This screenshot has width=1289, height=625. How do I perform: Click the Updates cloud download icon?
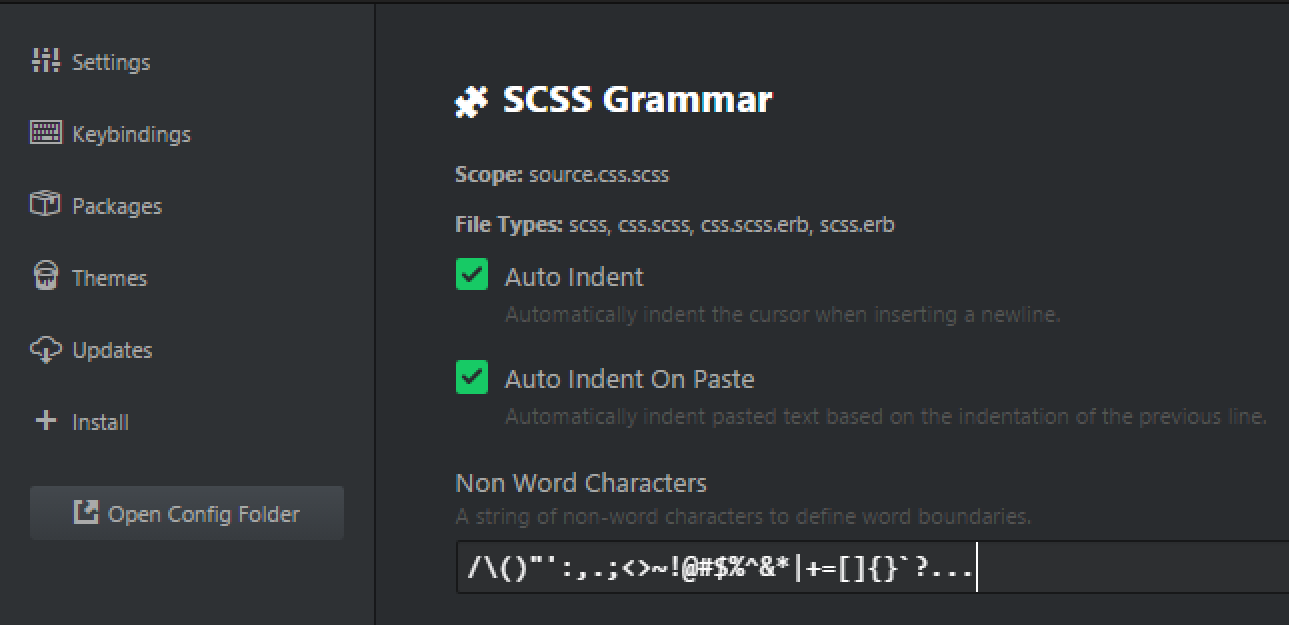46,349
